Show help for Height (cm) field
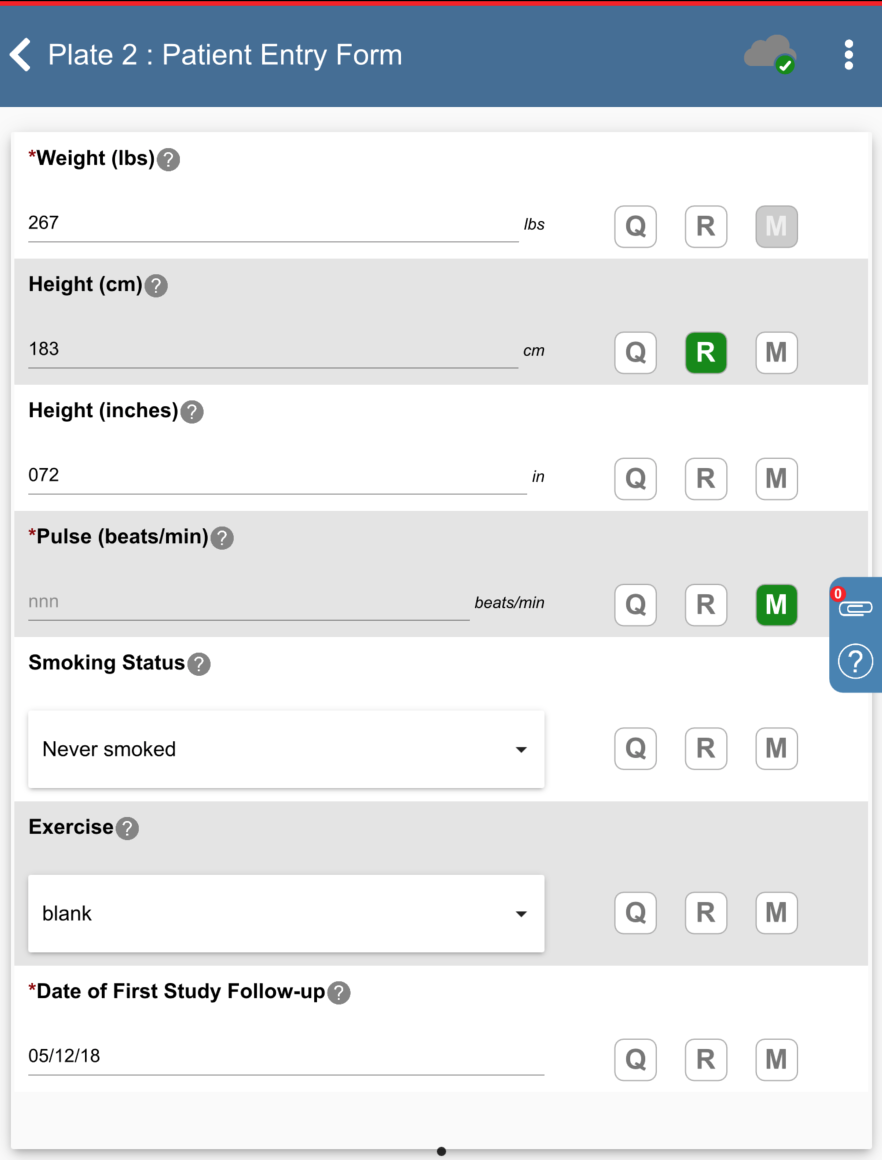The width and height of the screenshot is (882, 1160). click(x=156, y=286)
